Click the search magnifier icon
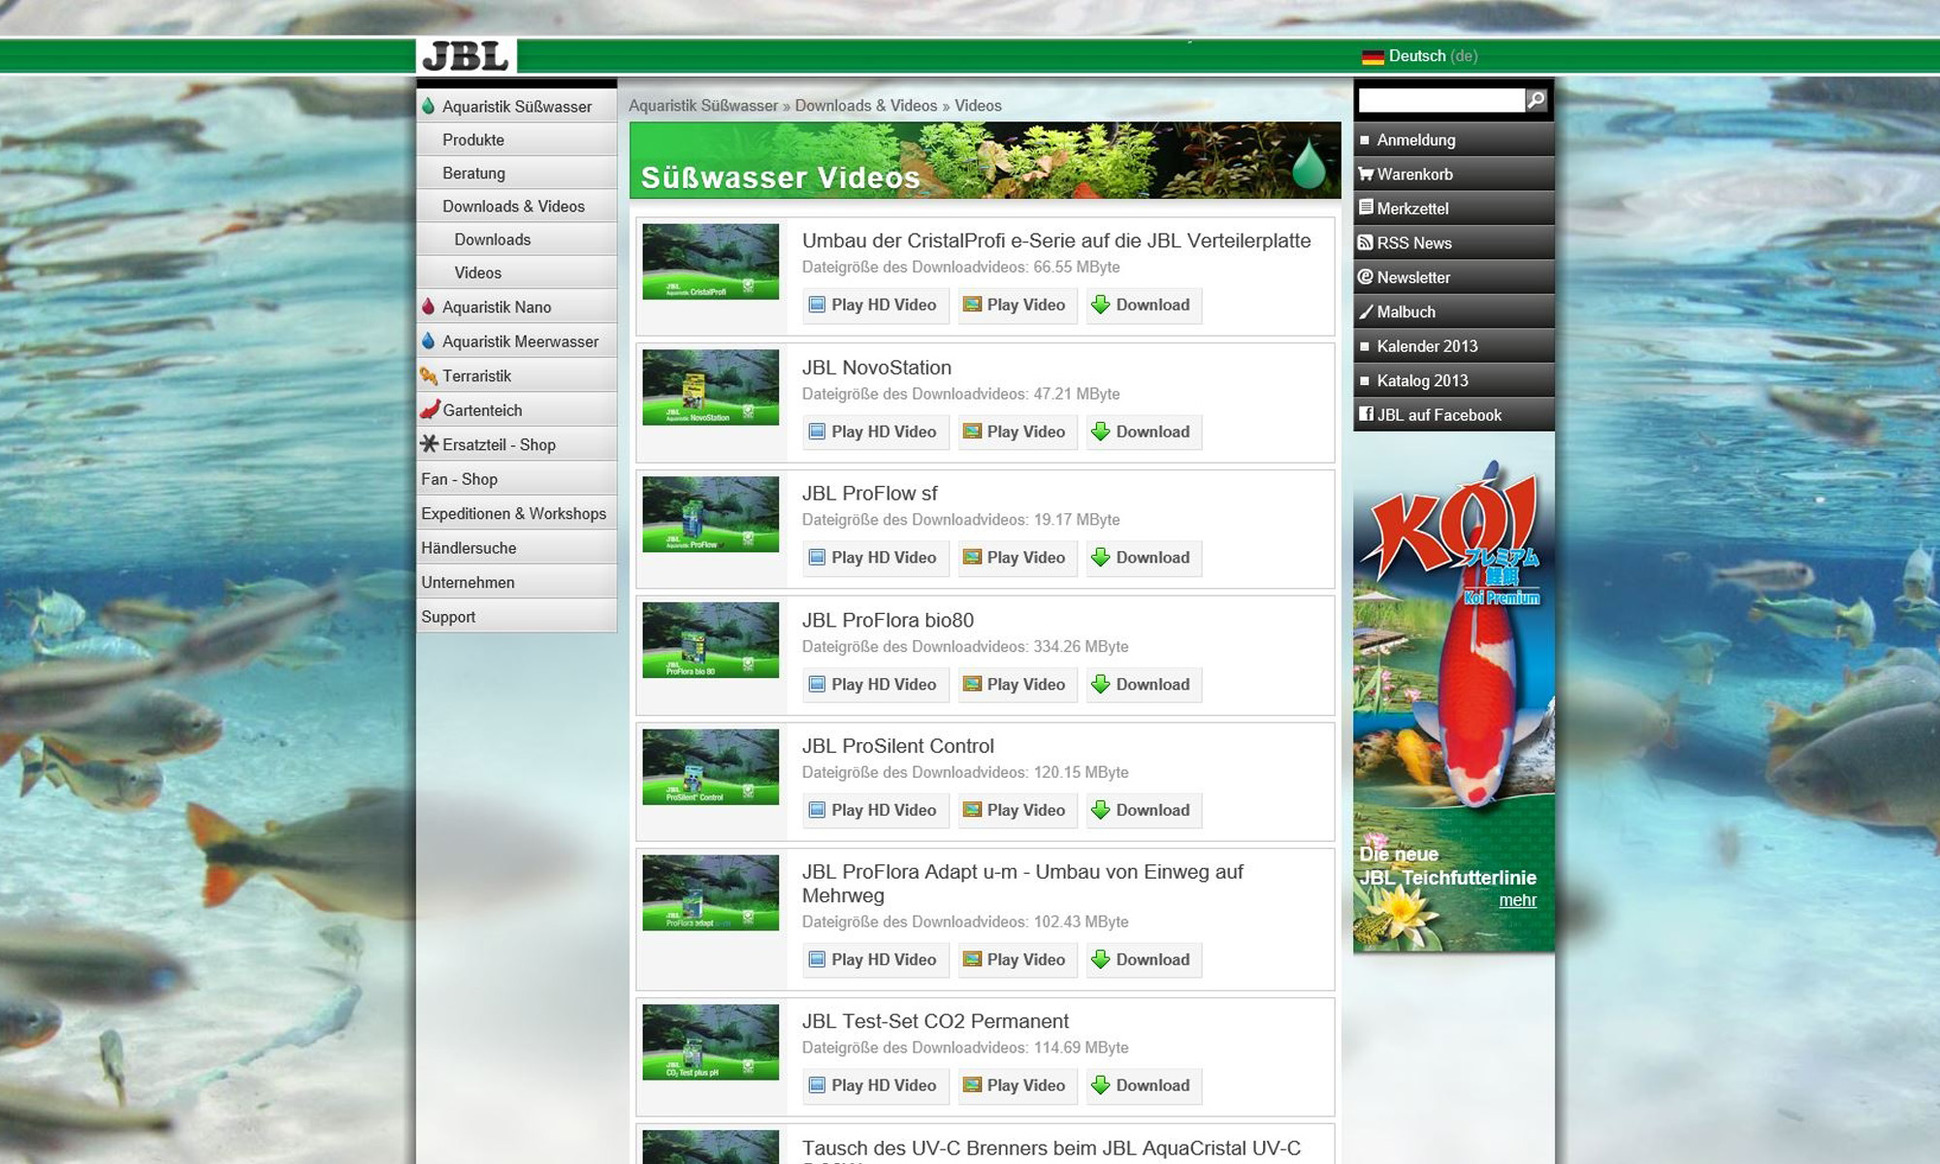Screen dimensions: 1940x1164 click(x=1535, y=99)
